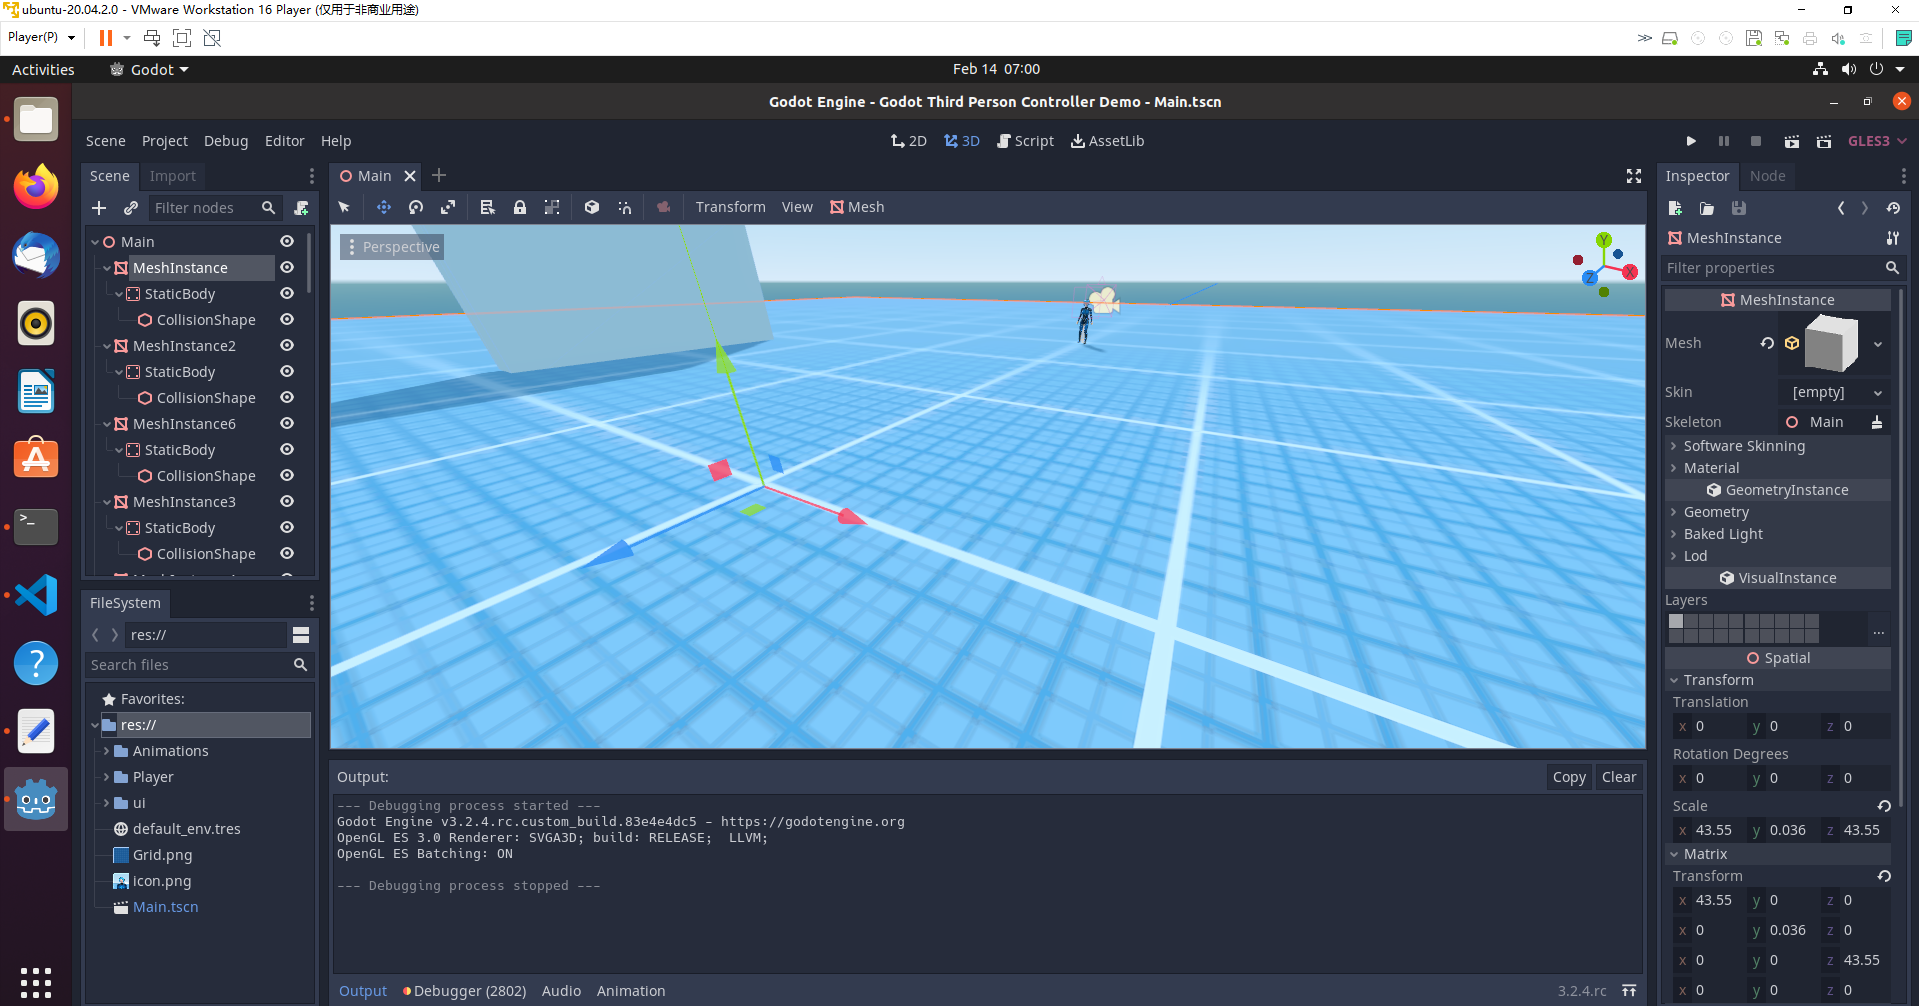Toggle visibility of the Main root node
This screenshot has height=1006, width=1919.
point(286,241)
